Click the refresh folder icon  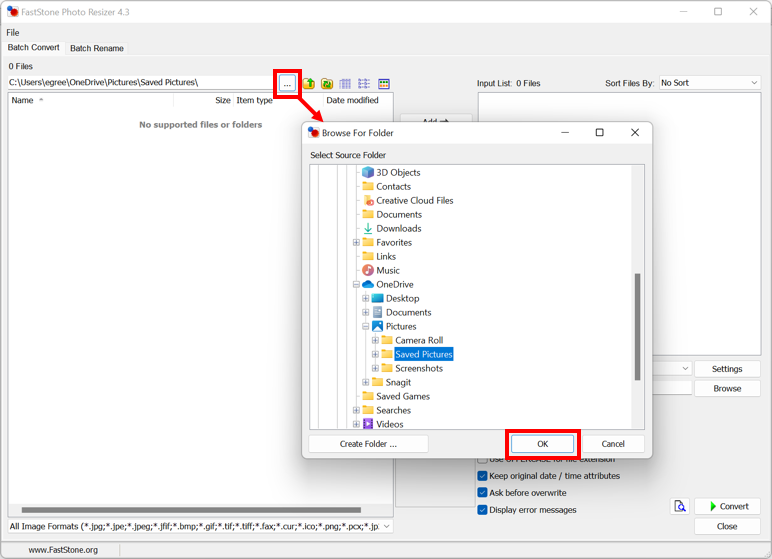(327, 83)
